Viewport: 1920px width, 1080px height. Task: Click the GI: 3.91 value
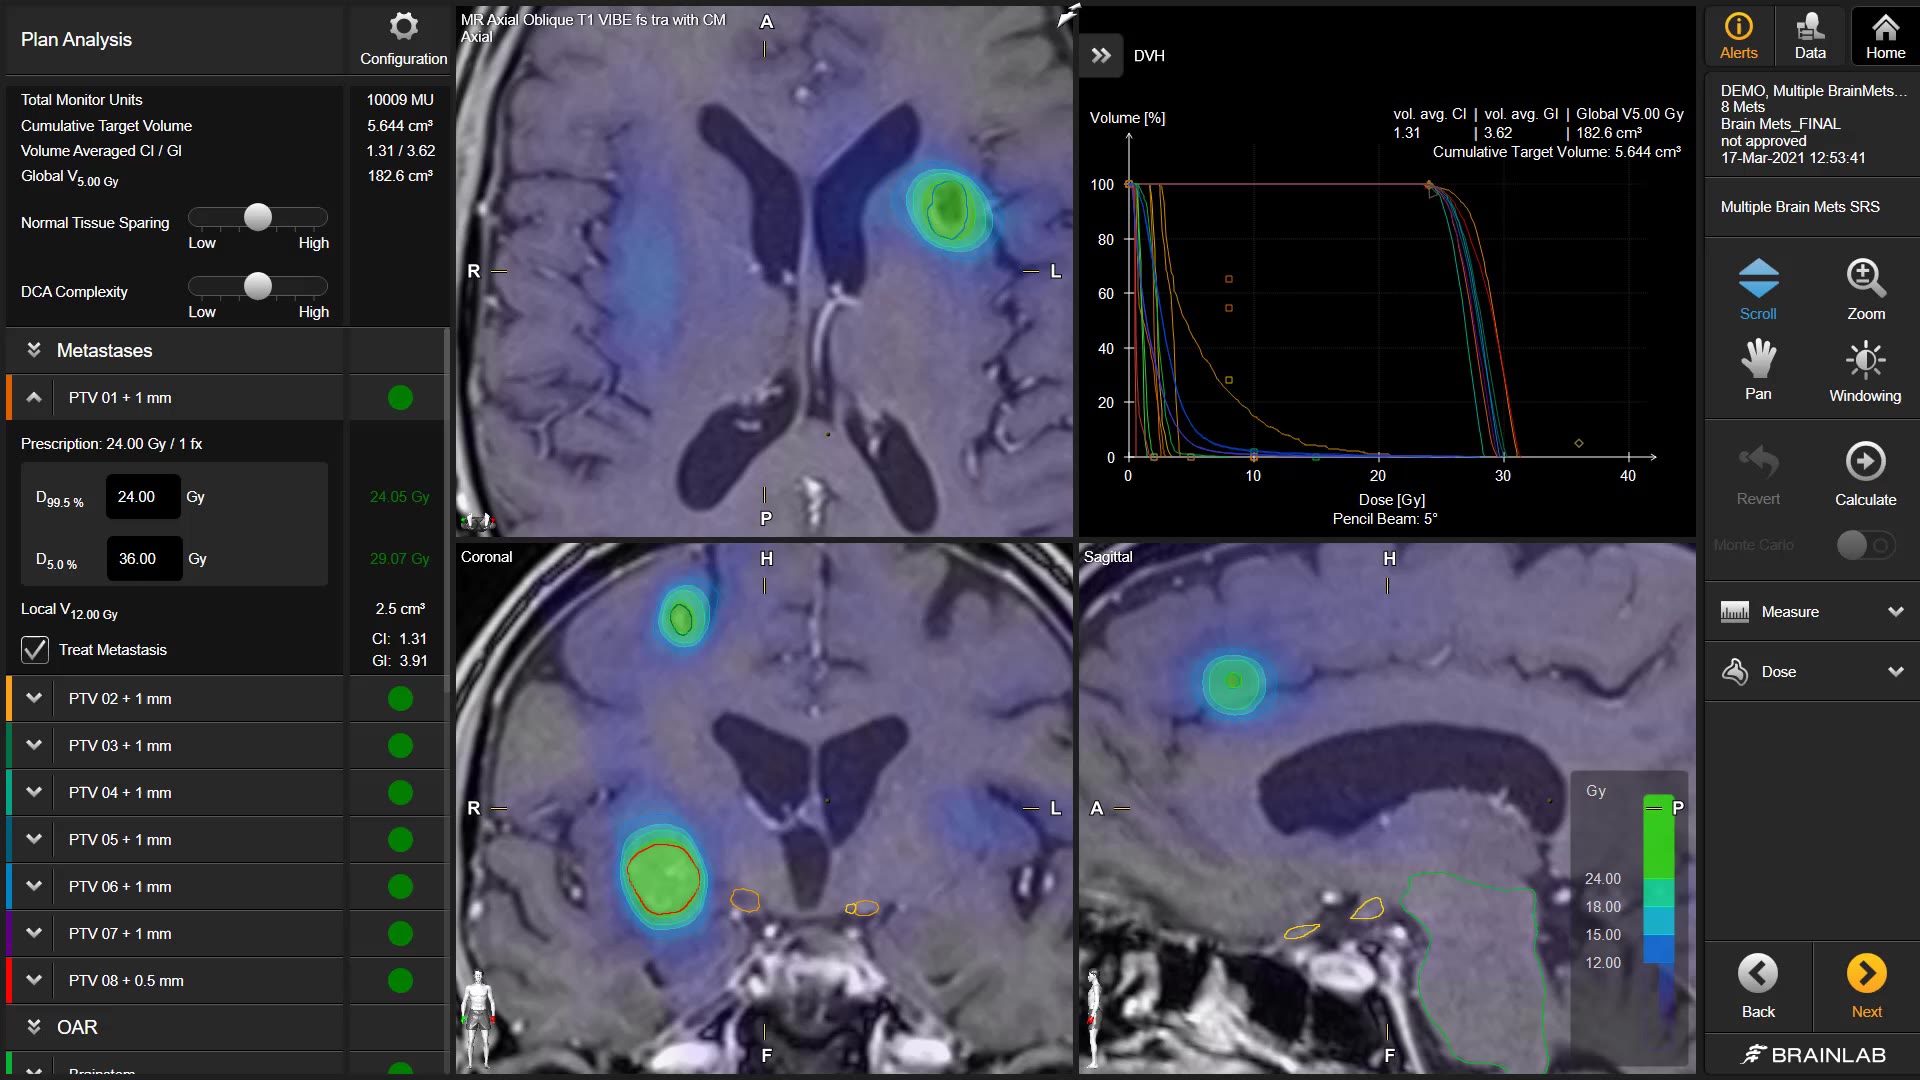pos(400,661)
